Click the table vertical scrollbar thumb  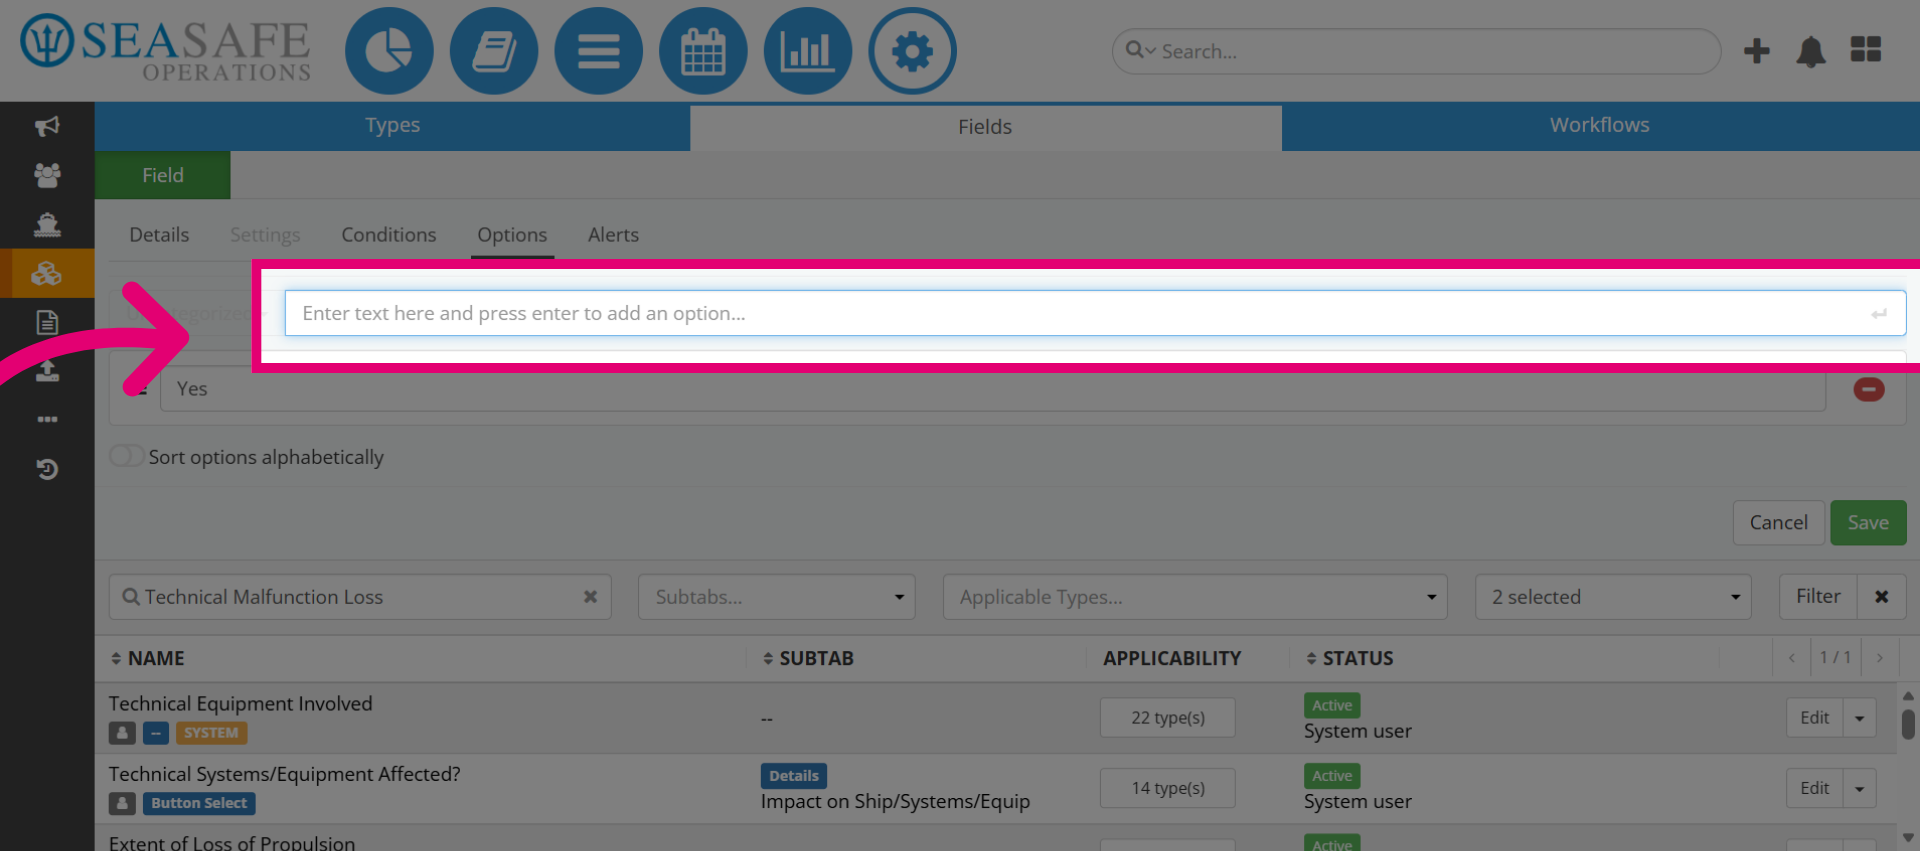pyautogui.click(x=1908, y=724)
